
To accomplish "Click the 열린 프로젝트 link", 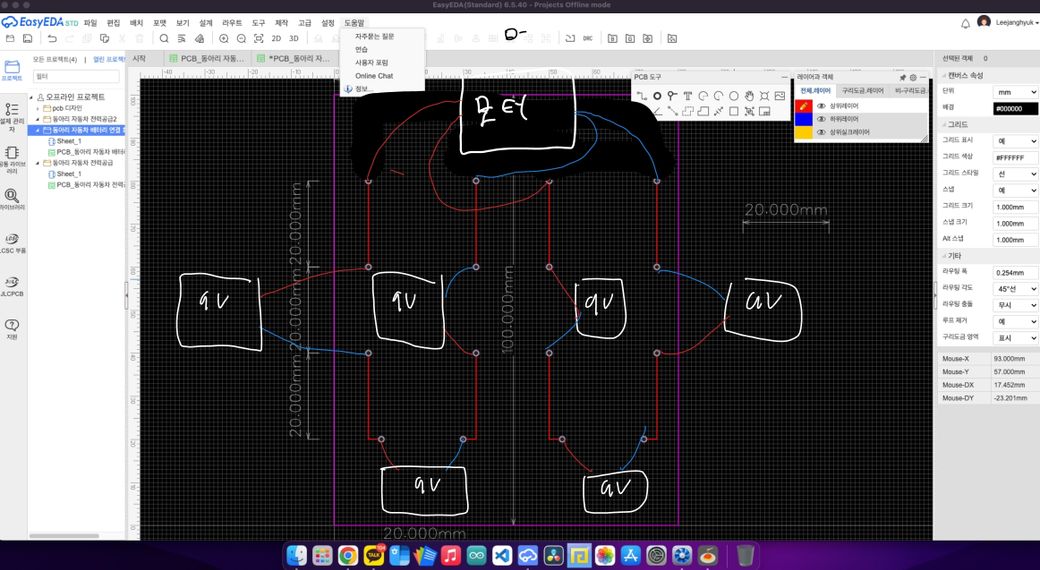I will (x=108, y=59).
